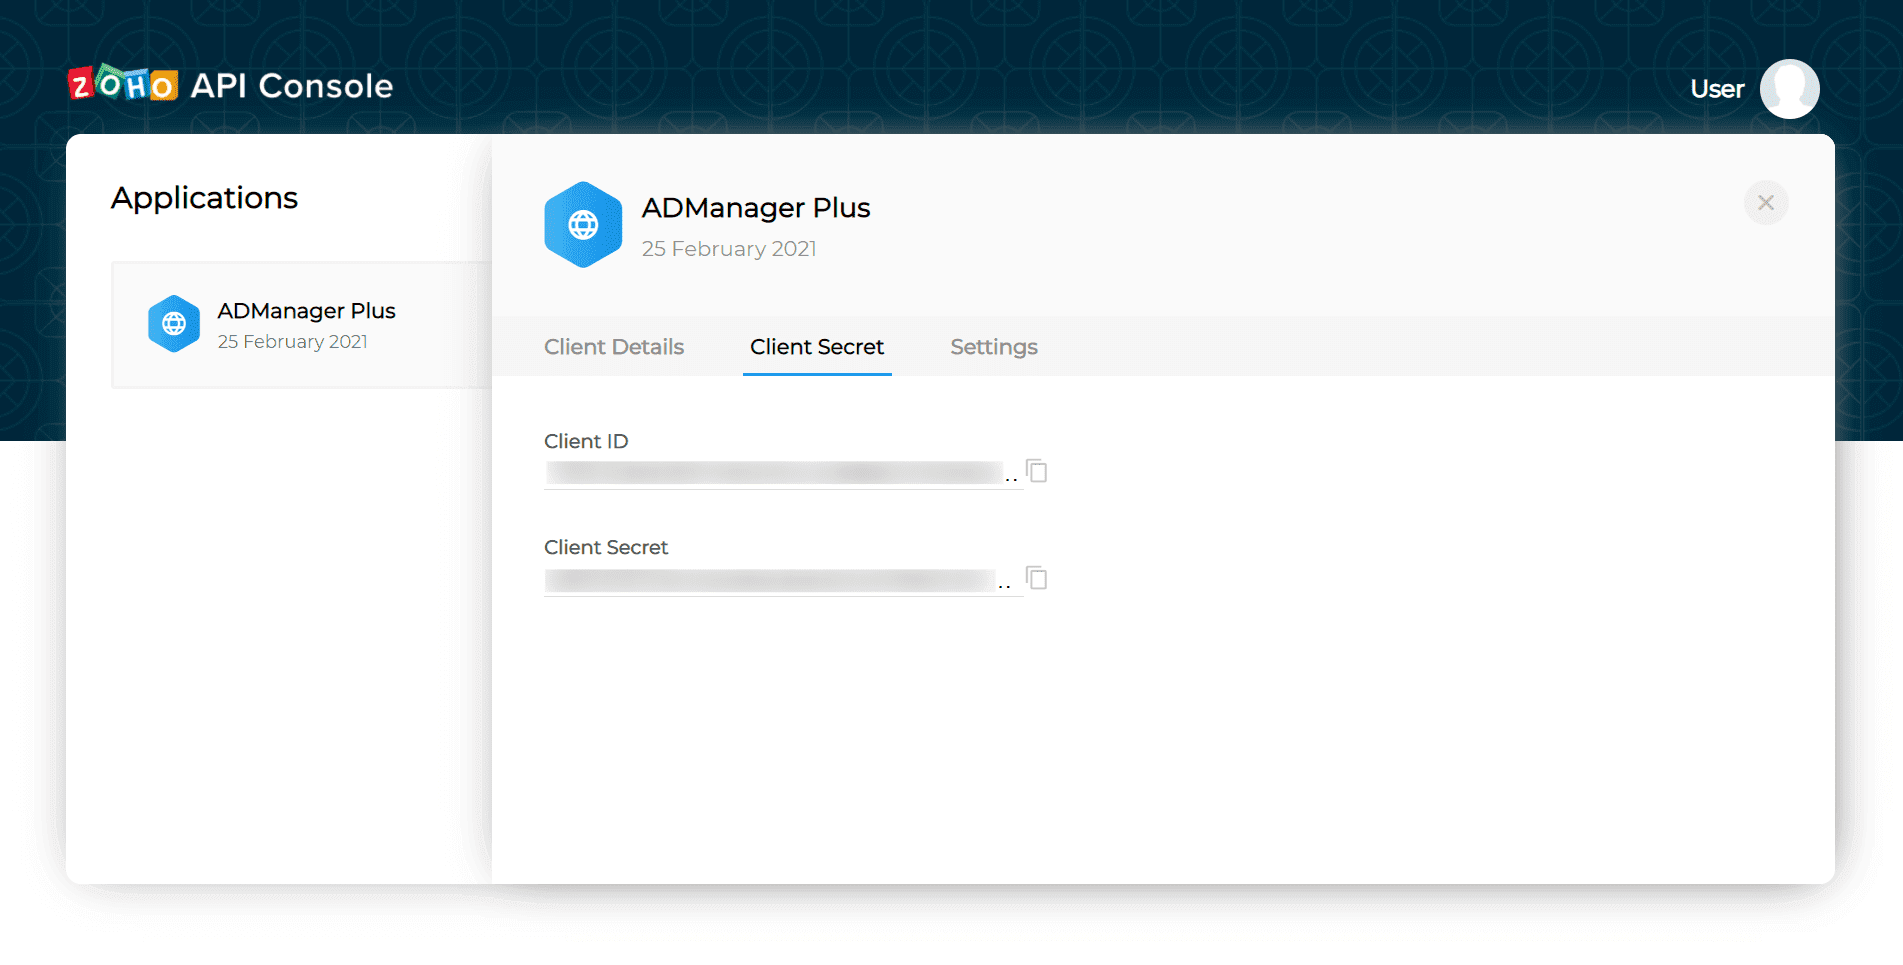The height and width of the screenshot is (965, 1903).
Task: Click the Client ID field label
Action: 586,441
